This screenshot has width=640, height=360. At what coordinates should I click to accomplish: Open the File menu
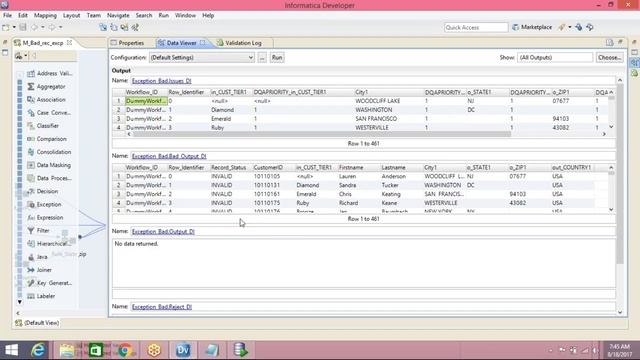[x=7, y=15]
